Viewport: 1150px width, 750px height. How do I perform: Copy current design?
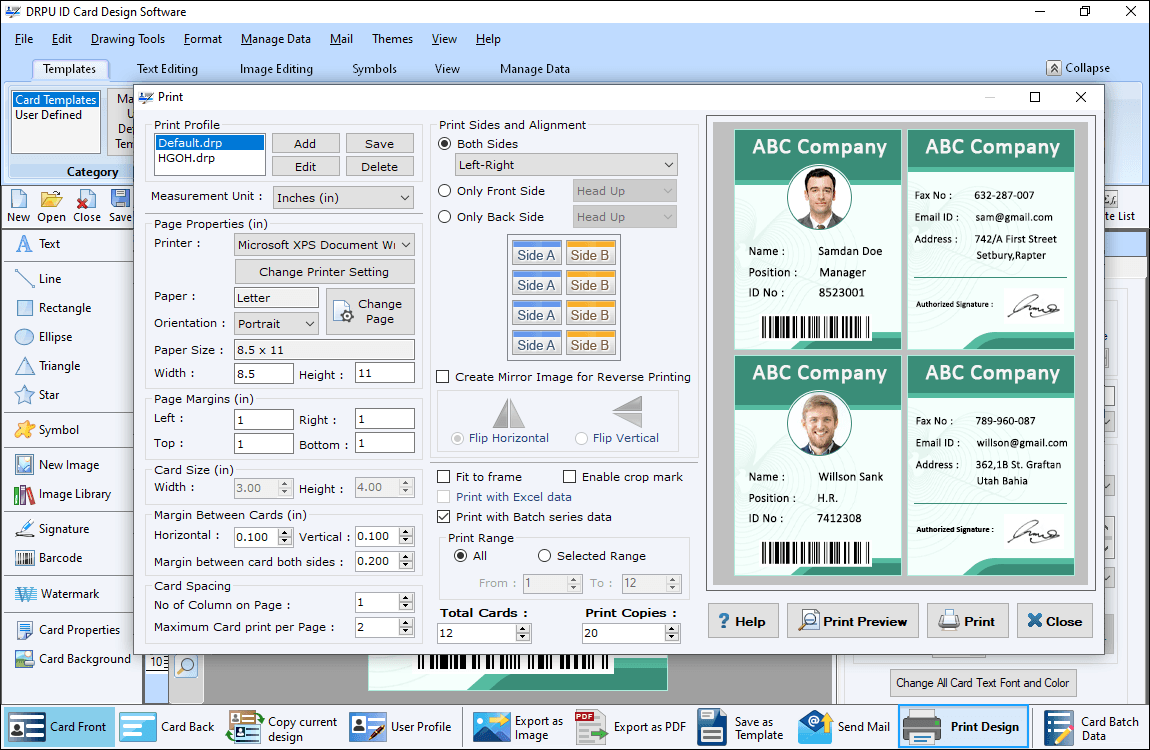click(x=283, y=727)
